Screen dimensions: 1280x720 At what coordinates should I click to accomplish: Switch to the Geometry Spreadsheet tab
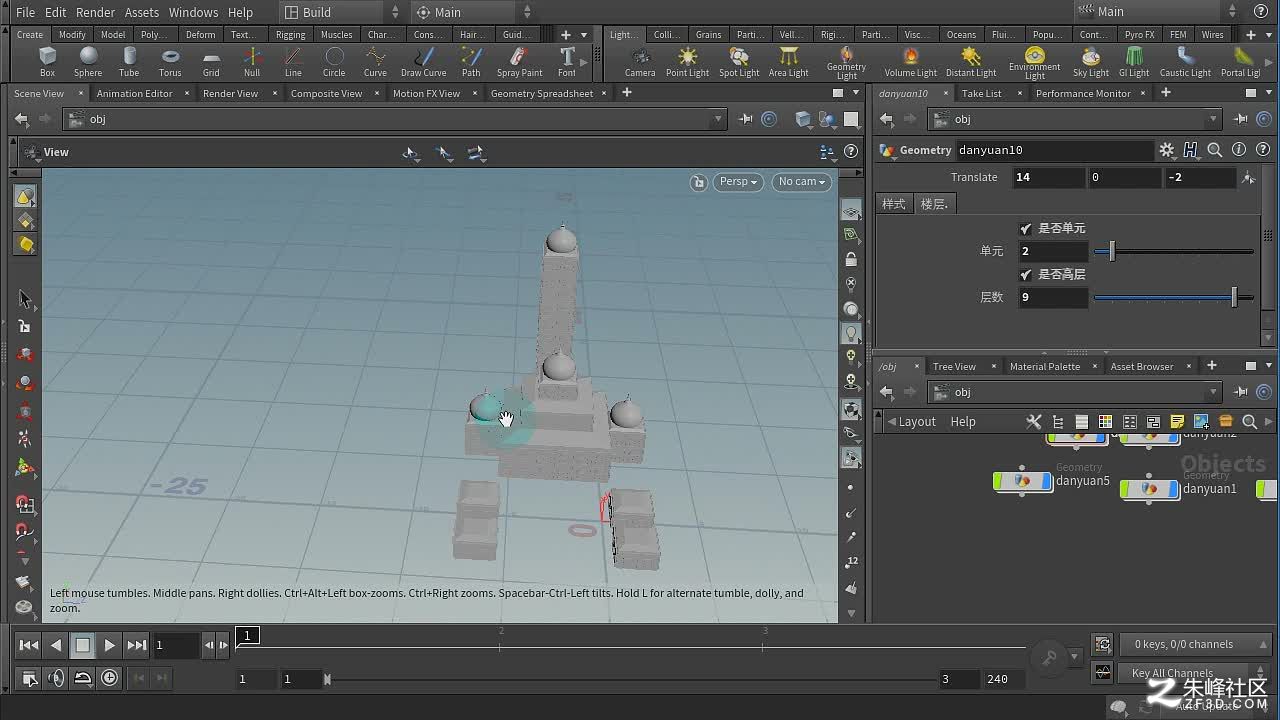point(542,93)
